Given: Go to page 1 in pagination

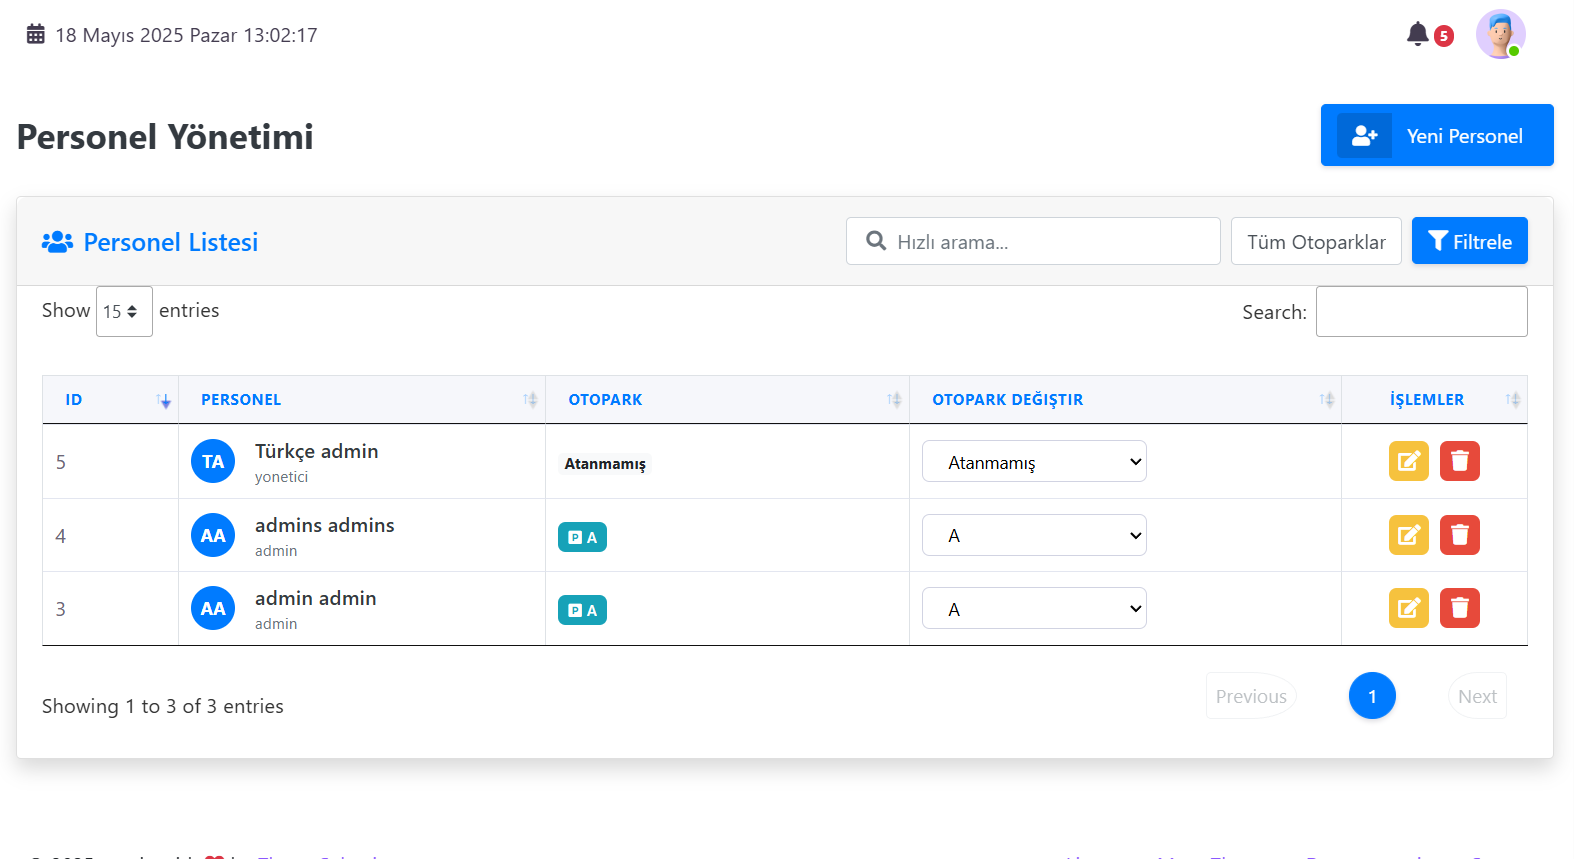Looking at the screenshot, I should [1372, 696].
